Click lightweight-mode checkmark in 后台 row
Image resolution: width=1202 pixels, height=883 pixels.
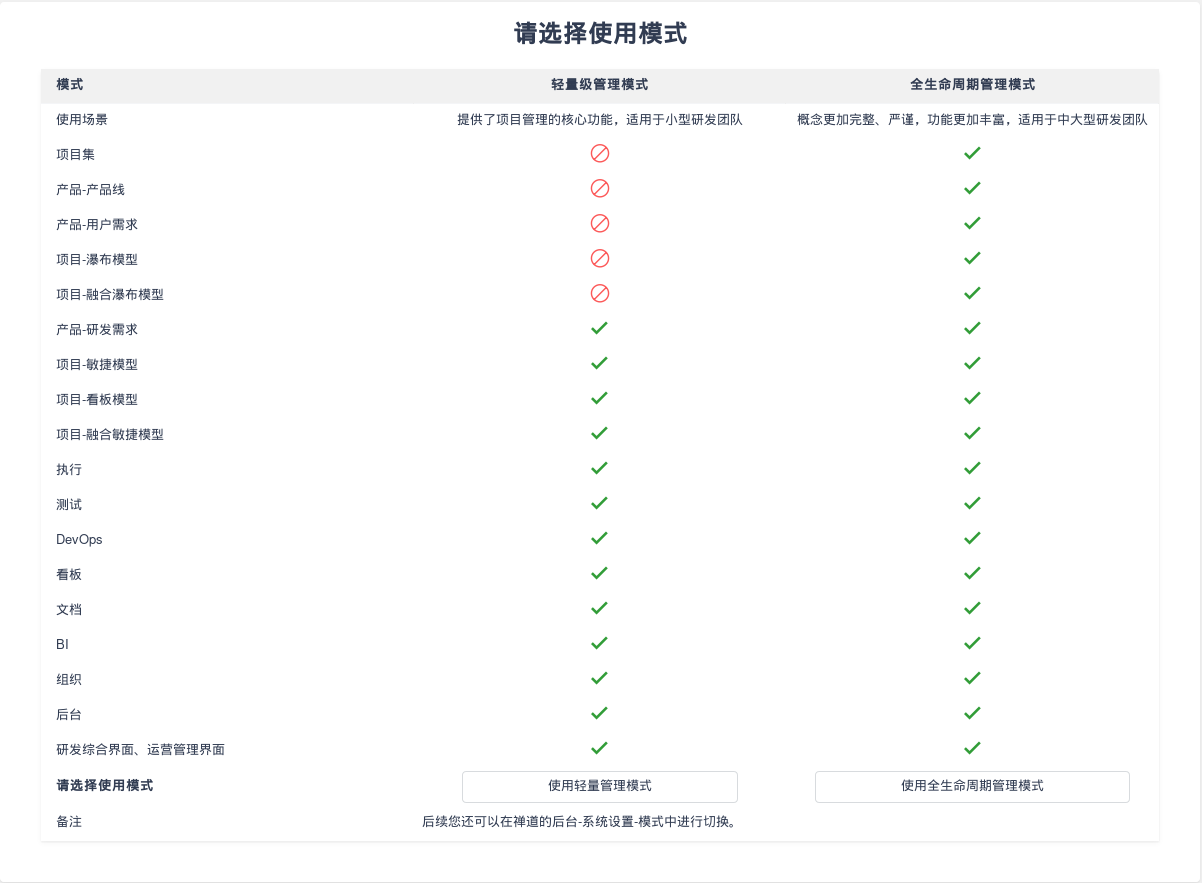click(600, 713)
